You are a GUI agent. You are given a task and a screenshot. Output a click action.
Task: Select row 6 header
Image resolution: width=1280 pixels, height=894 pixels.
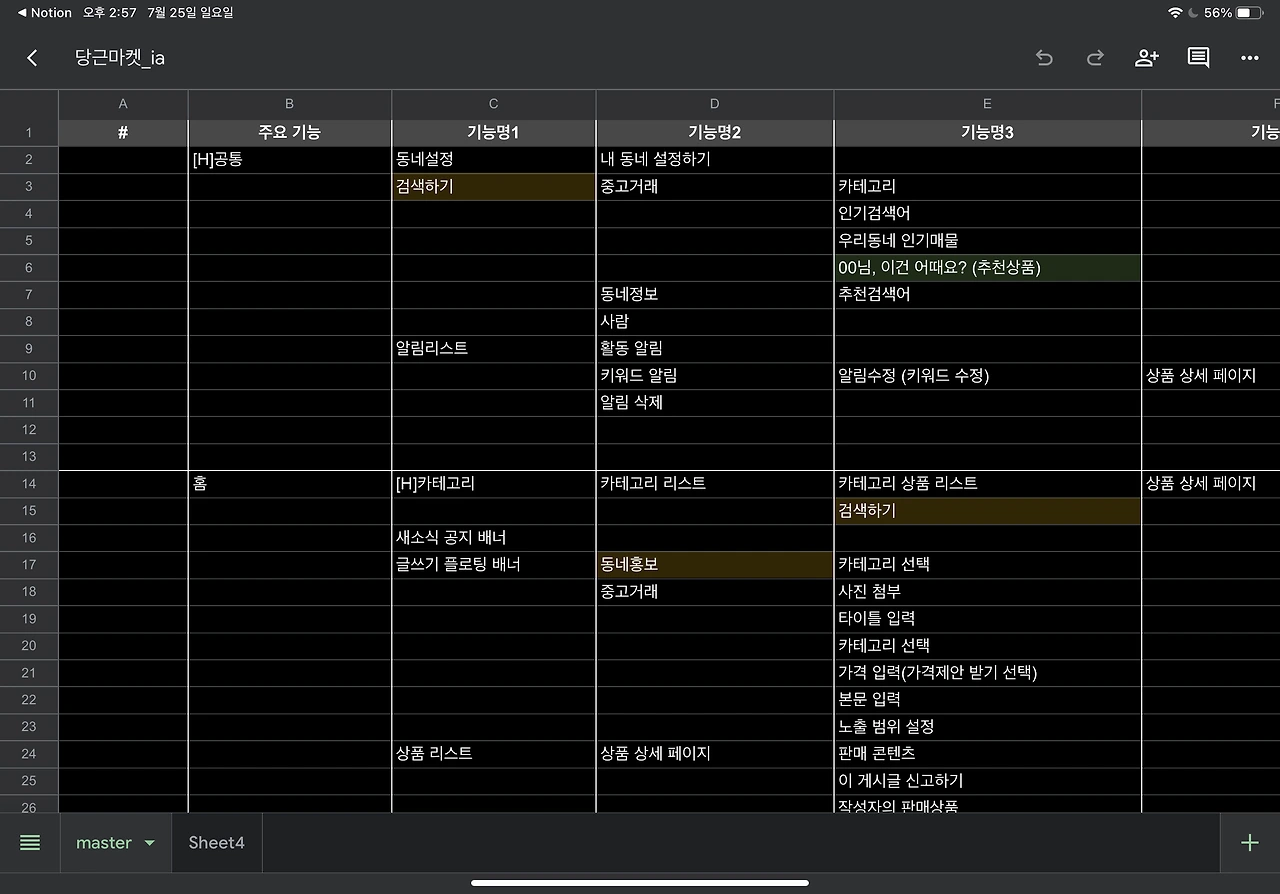(x=29, y=268)
